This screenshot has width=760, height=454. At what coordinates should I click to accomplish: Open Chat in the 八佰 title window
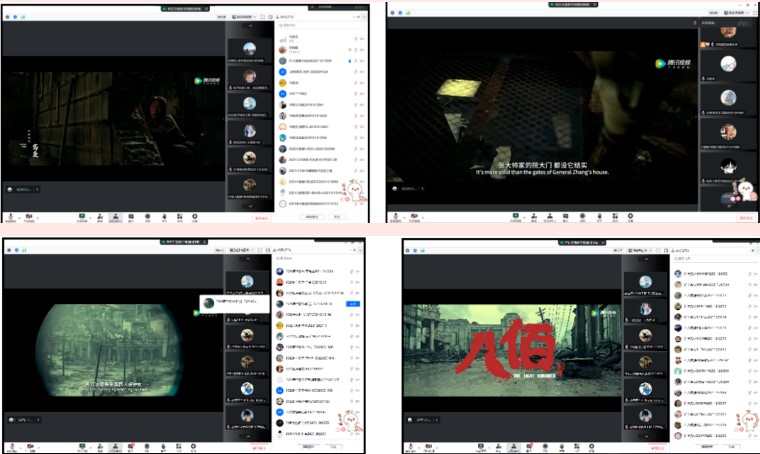529,447
